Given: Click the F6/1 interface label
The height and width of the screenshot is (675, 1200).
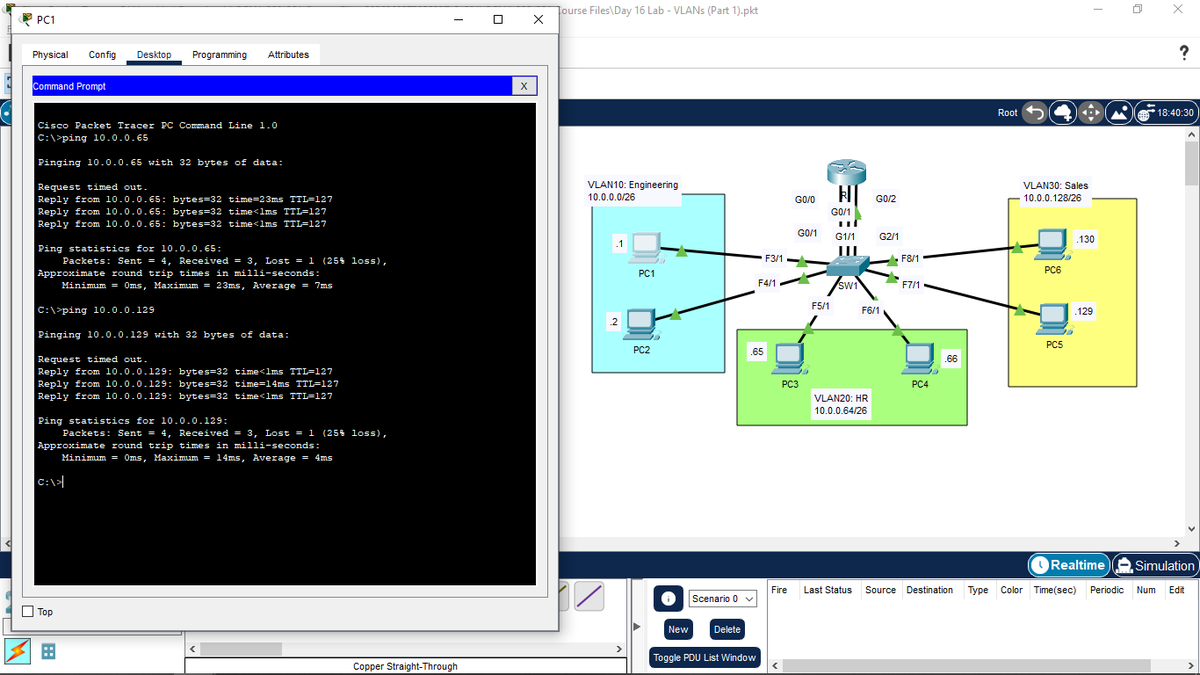Looking at the screenshot, I should (x=870, y=310).
